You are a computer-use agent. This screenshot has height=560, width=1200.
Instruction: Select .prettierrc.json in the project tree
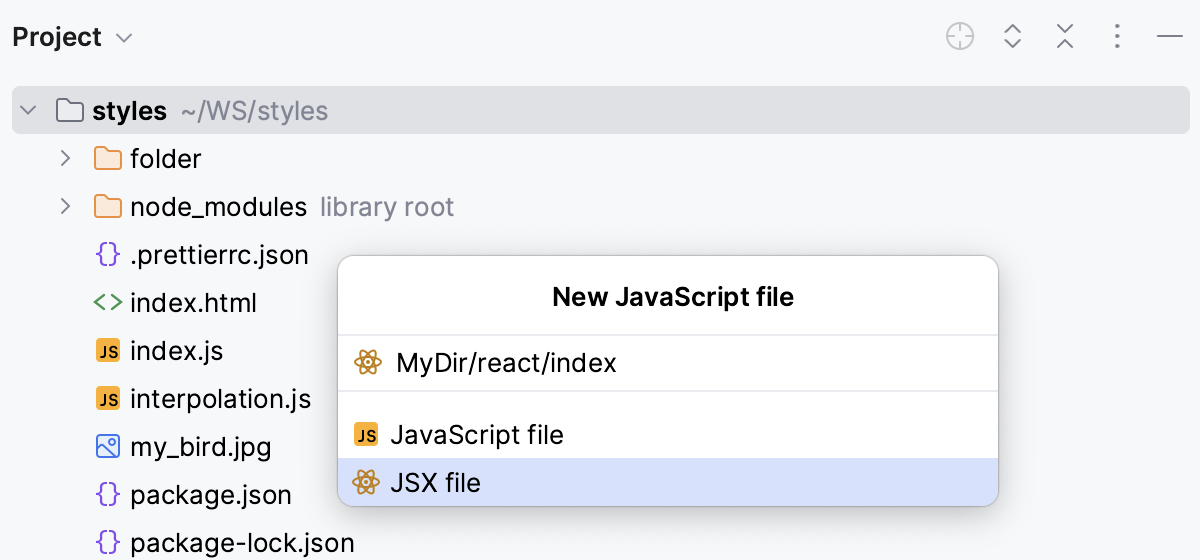pos(219,255)
